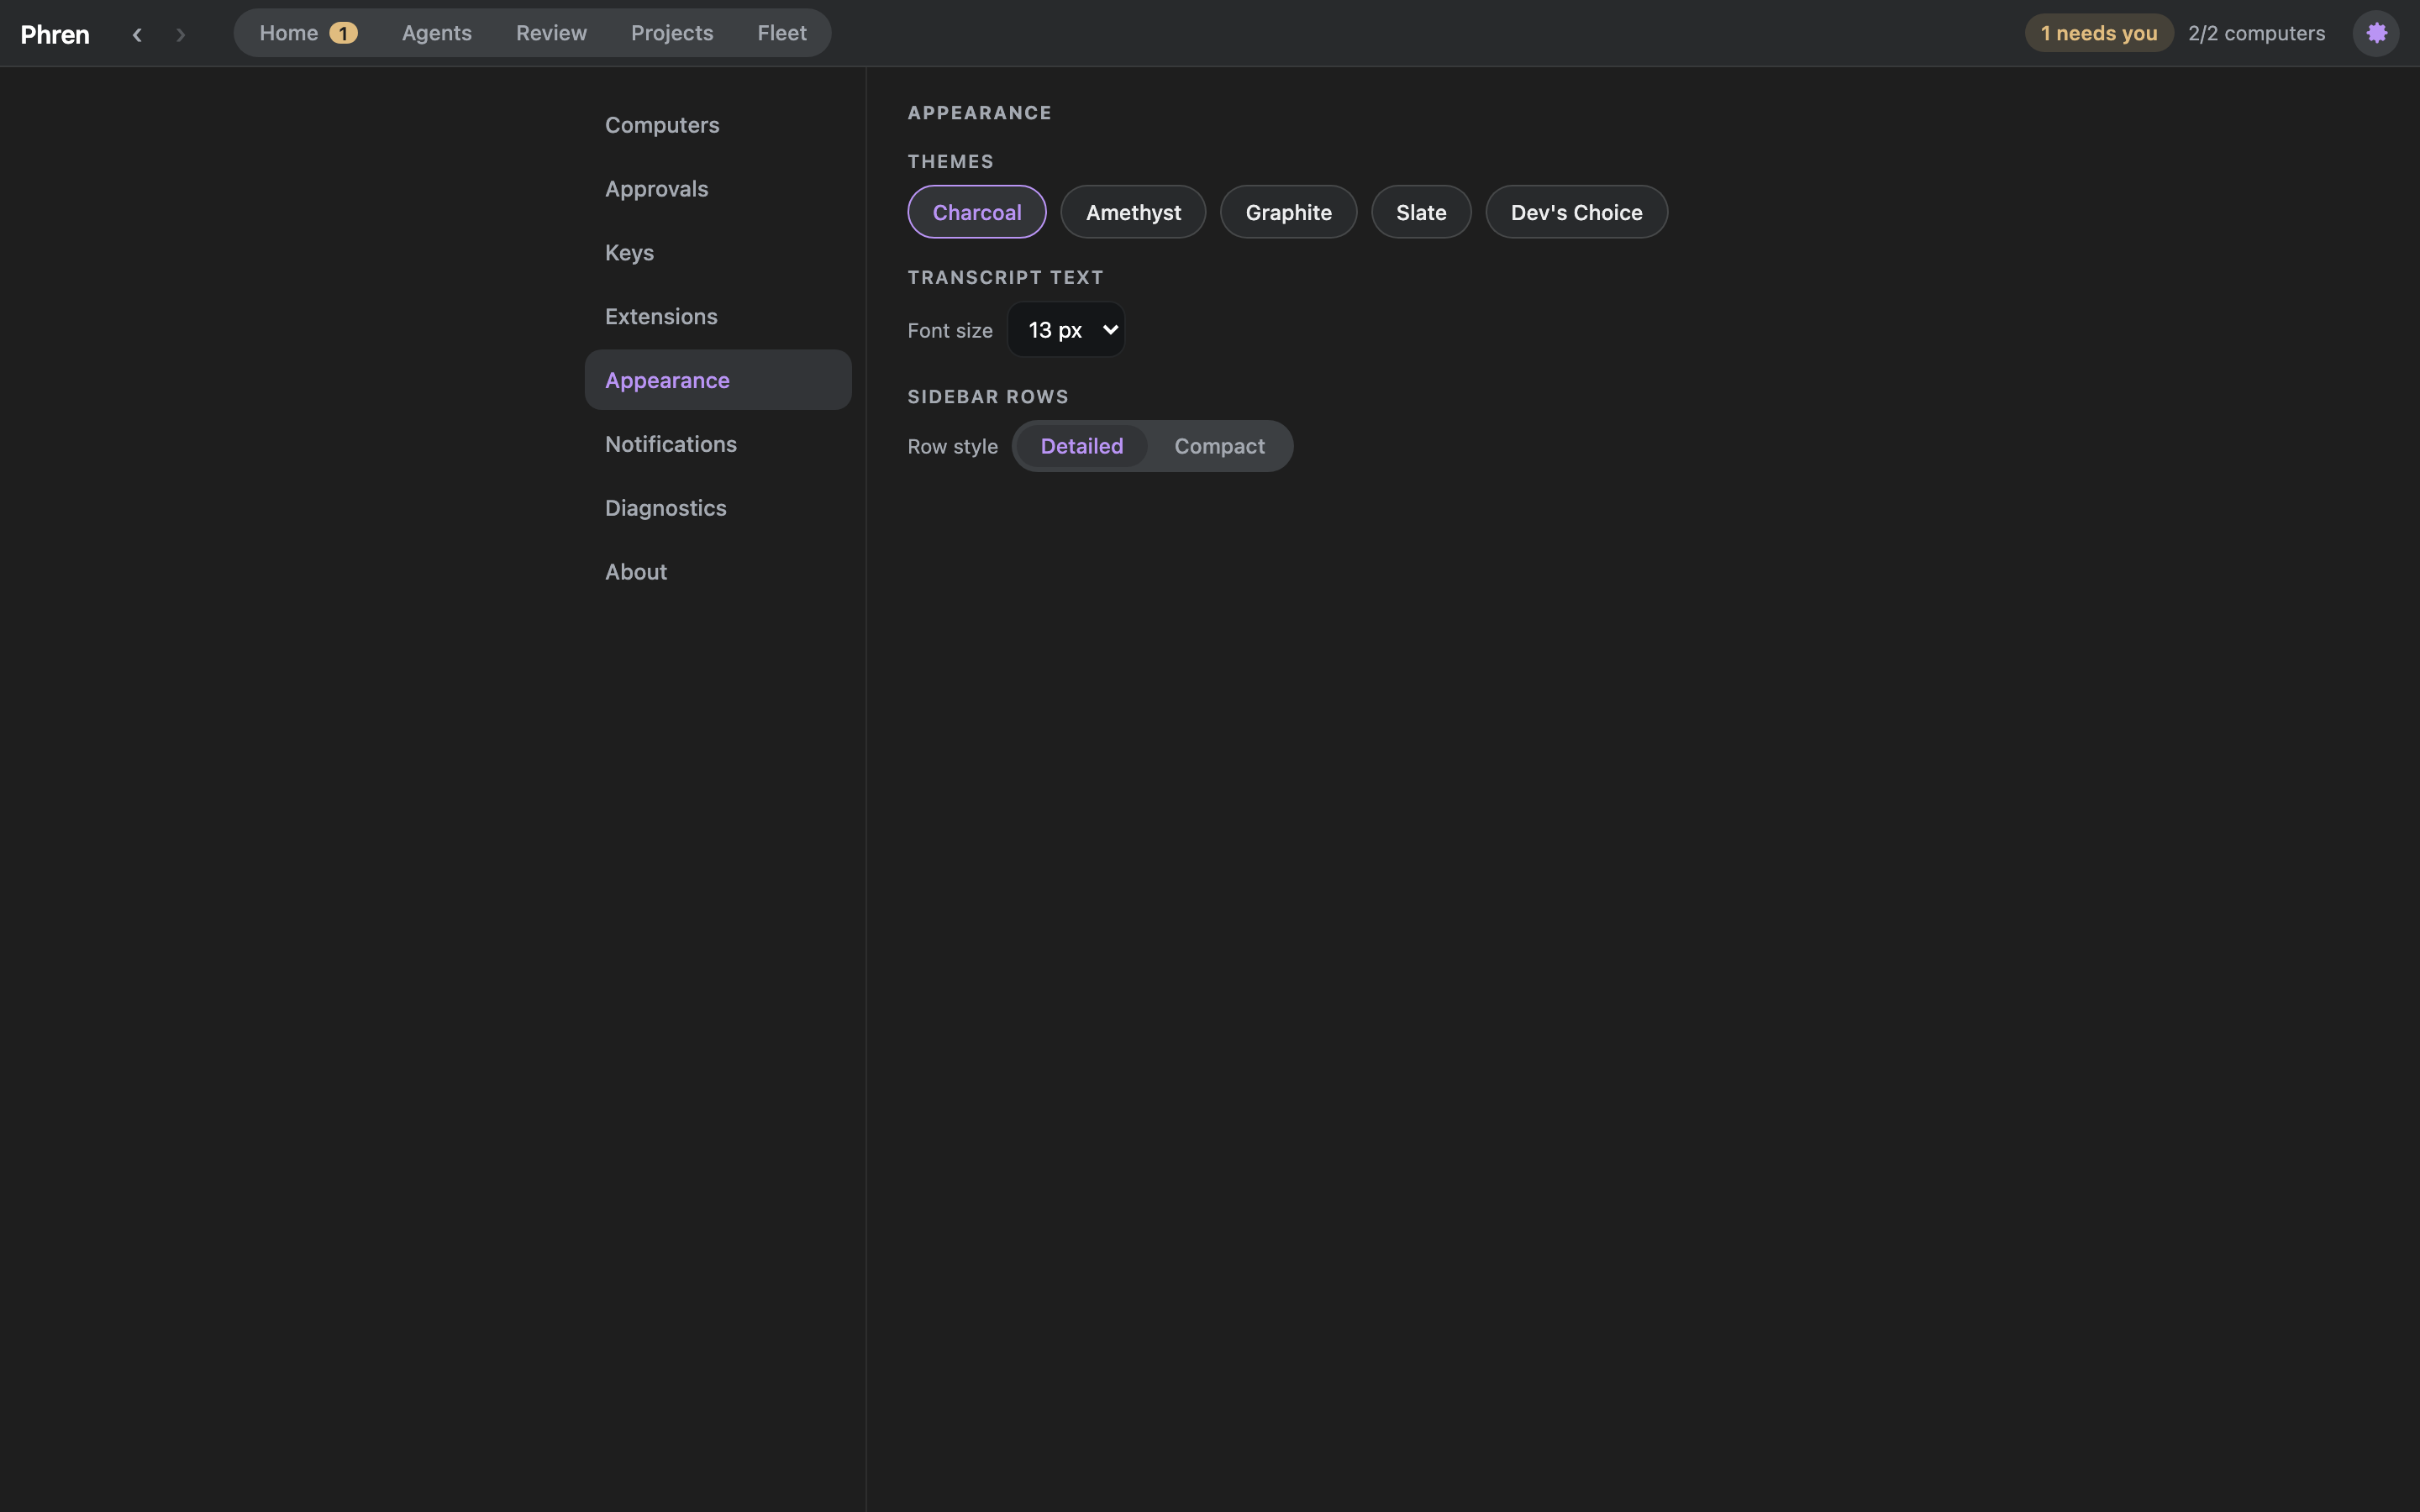The width and height of the screenshot is (2420, 1512).
Task: Open the purple settings gear icon
Action: point(2376,33)
